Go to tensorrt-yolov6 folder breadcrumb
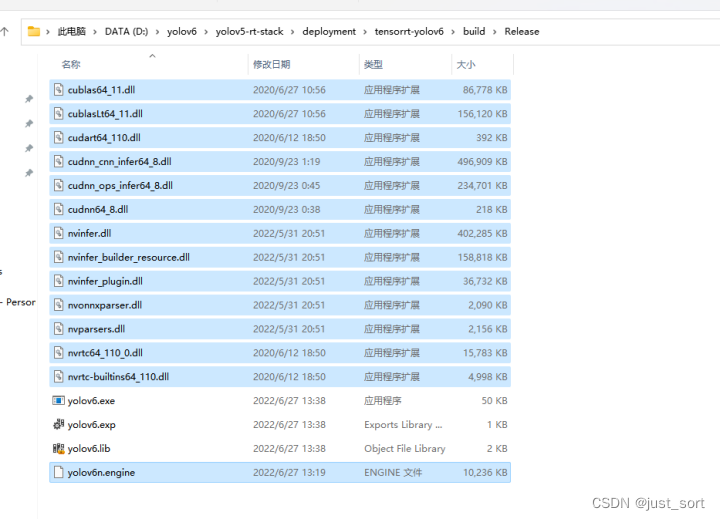 pos(409,31)
